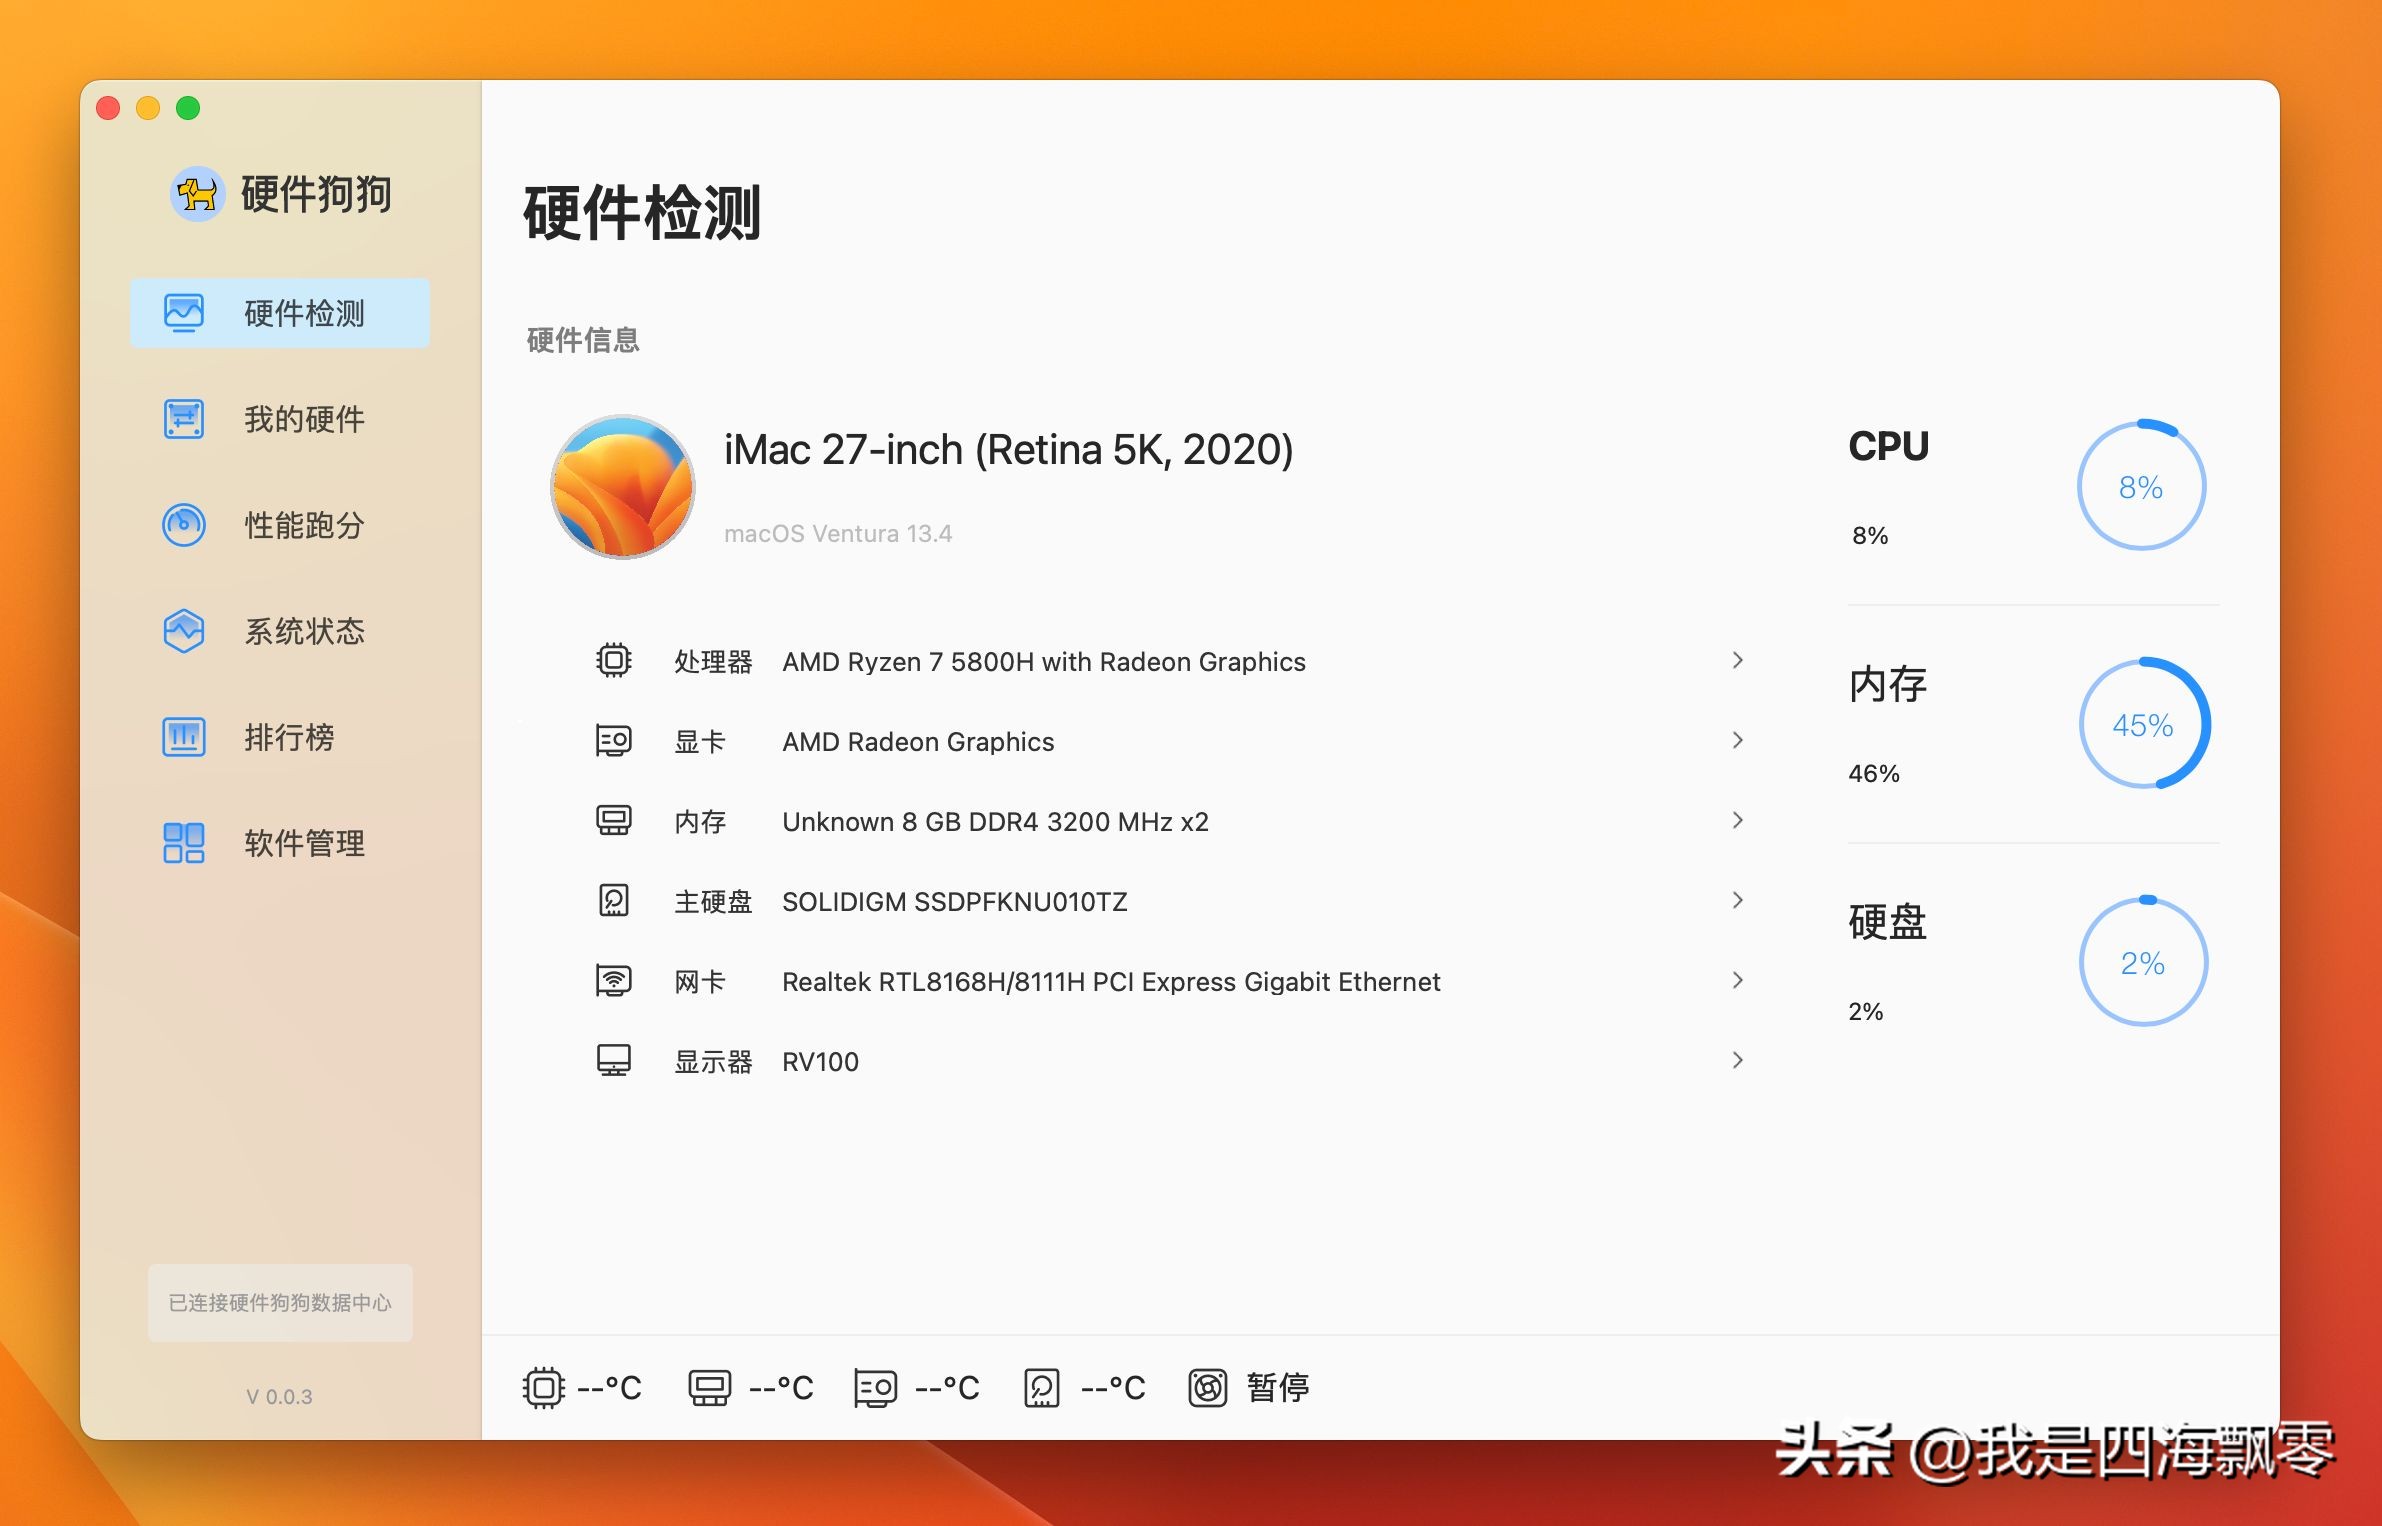Screen dimensions: 2382x1526
Task: Click the macOS Ventura system thumbnail image
Action: pos(622,487)
